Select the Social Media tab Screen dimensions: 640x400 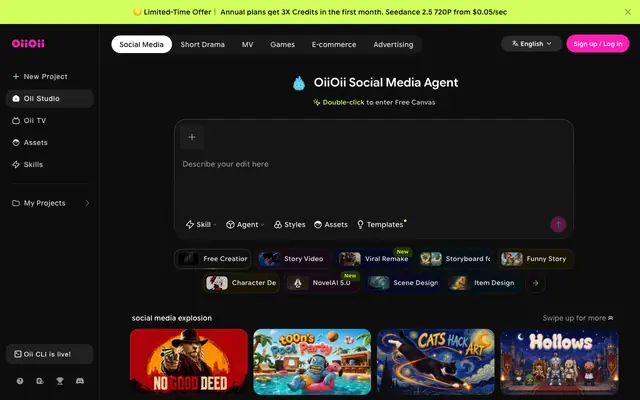click(141, 44)
